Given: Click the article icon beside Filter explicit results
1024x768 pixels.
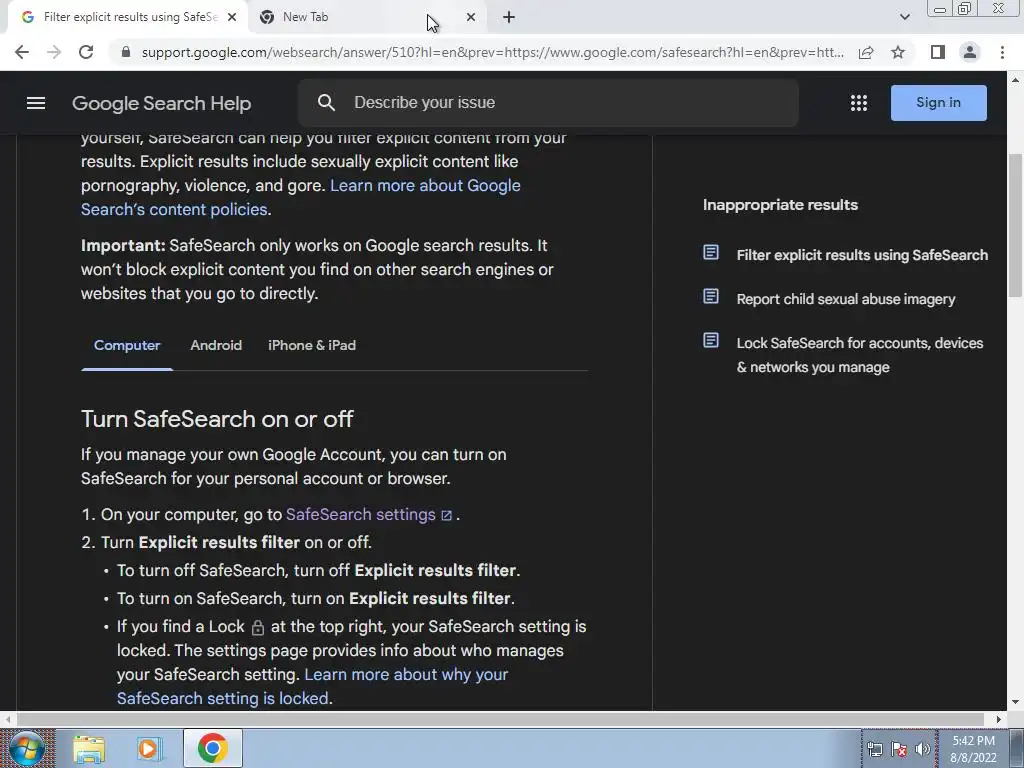Looking at the screenshot, I should pyautogui.click(x=711, y=252).
